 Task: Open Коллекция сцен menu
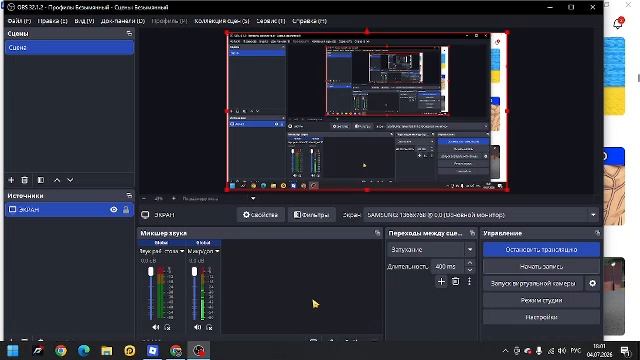pyautogui.click(x=222, y=21)
